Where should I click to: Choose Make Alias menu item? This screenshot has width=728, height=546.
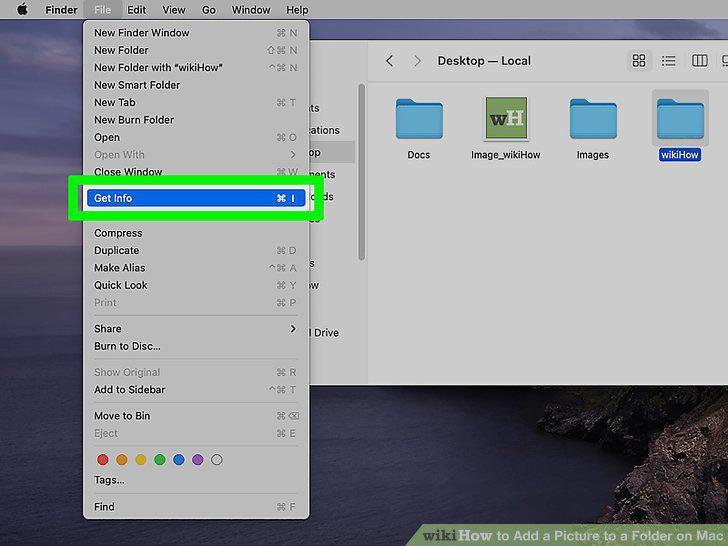pos(195,268)
